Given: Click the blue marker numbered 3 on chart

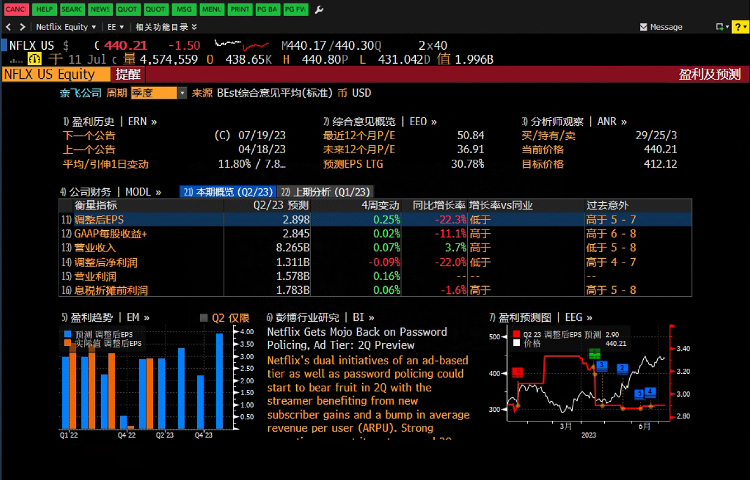Looking at the screenshot, I should pos(602,366).
